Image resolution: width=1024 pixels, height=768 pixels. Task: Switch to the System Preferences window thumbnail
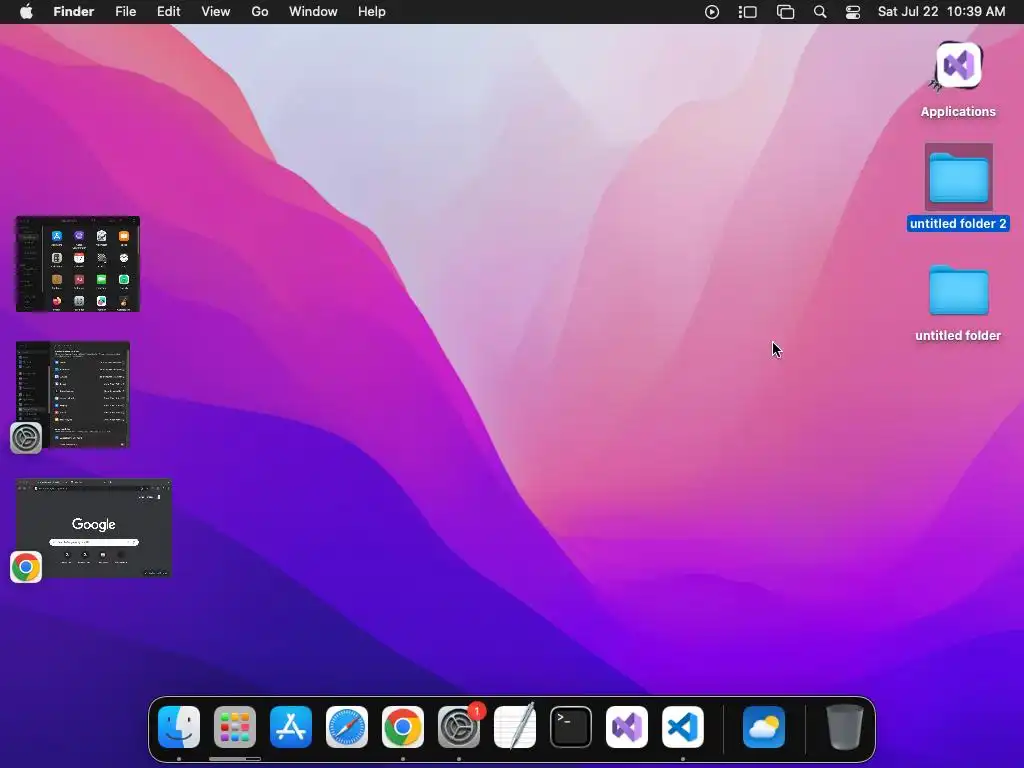(73, 394)
